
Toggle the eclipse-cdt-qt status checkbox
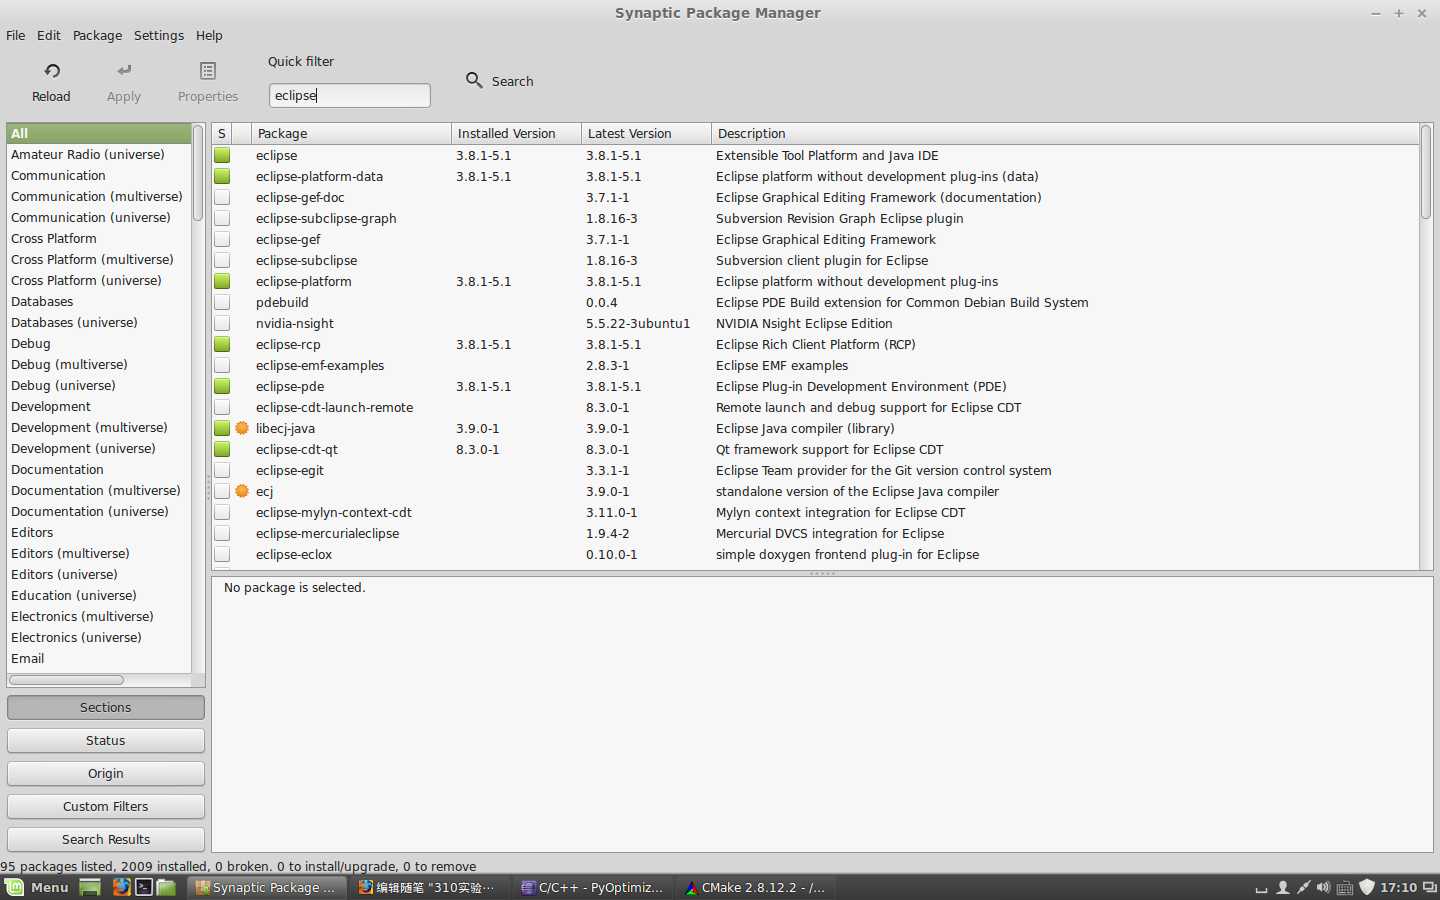point(222,449)
